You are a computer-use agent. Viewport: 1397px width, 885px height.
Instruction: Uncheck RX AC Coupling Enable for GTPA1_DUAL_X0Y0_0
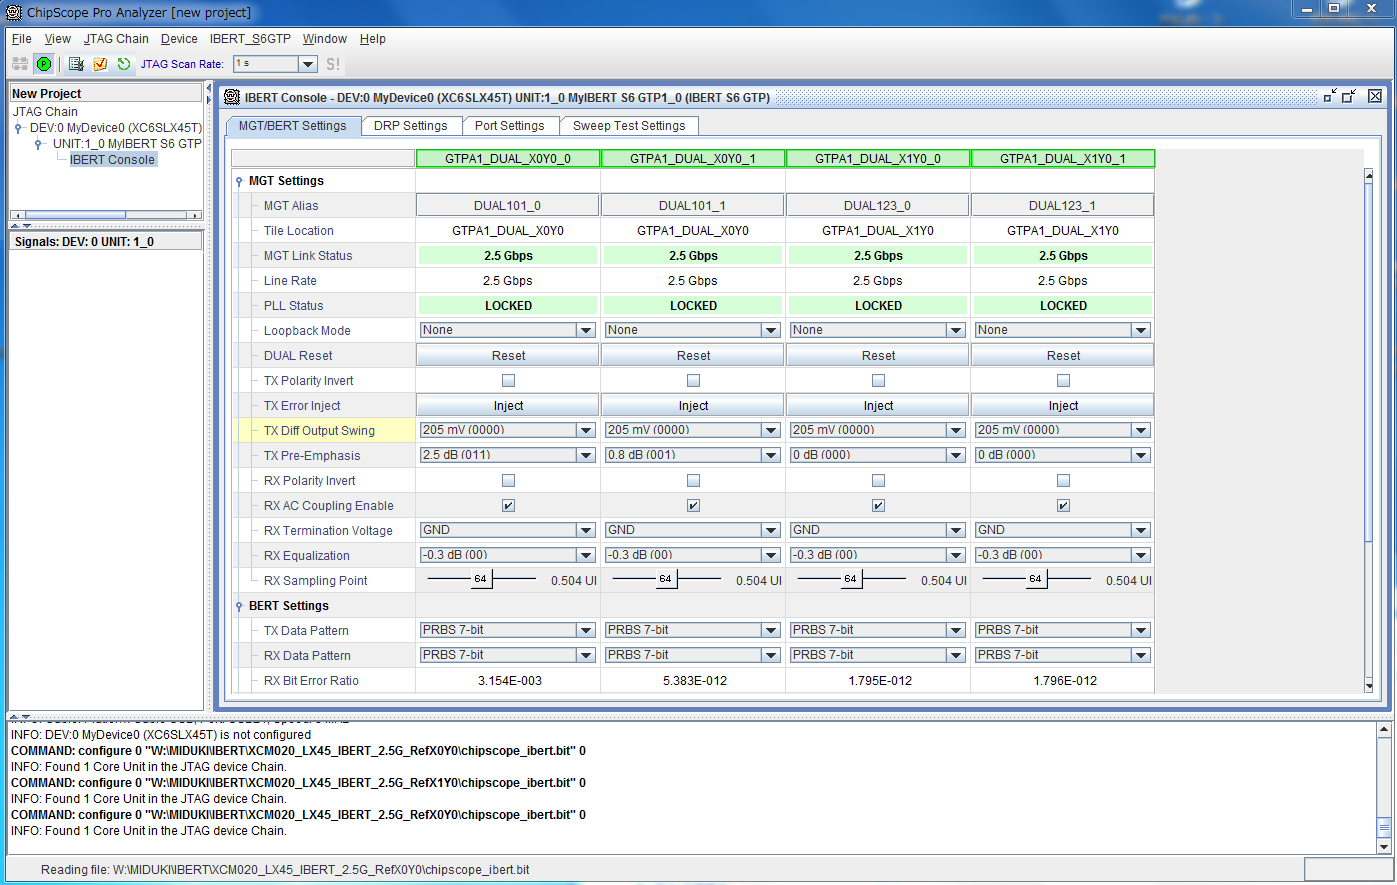click(x=508, y=505)
